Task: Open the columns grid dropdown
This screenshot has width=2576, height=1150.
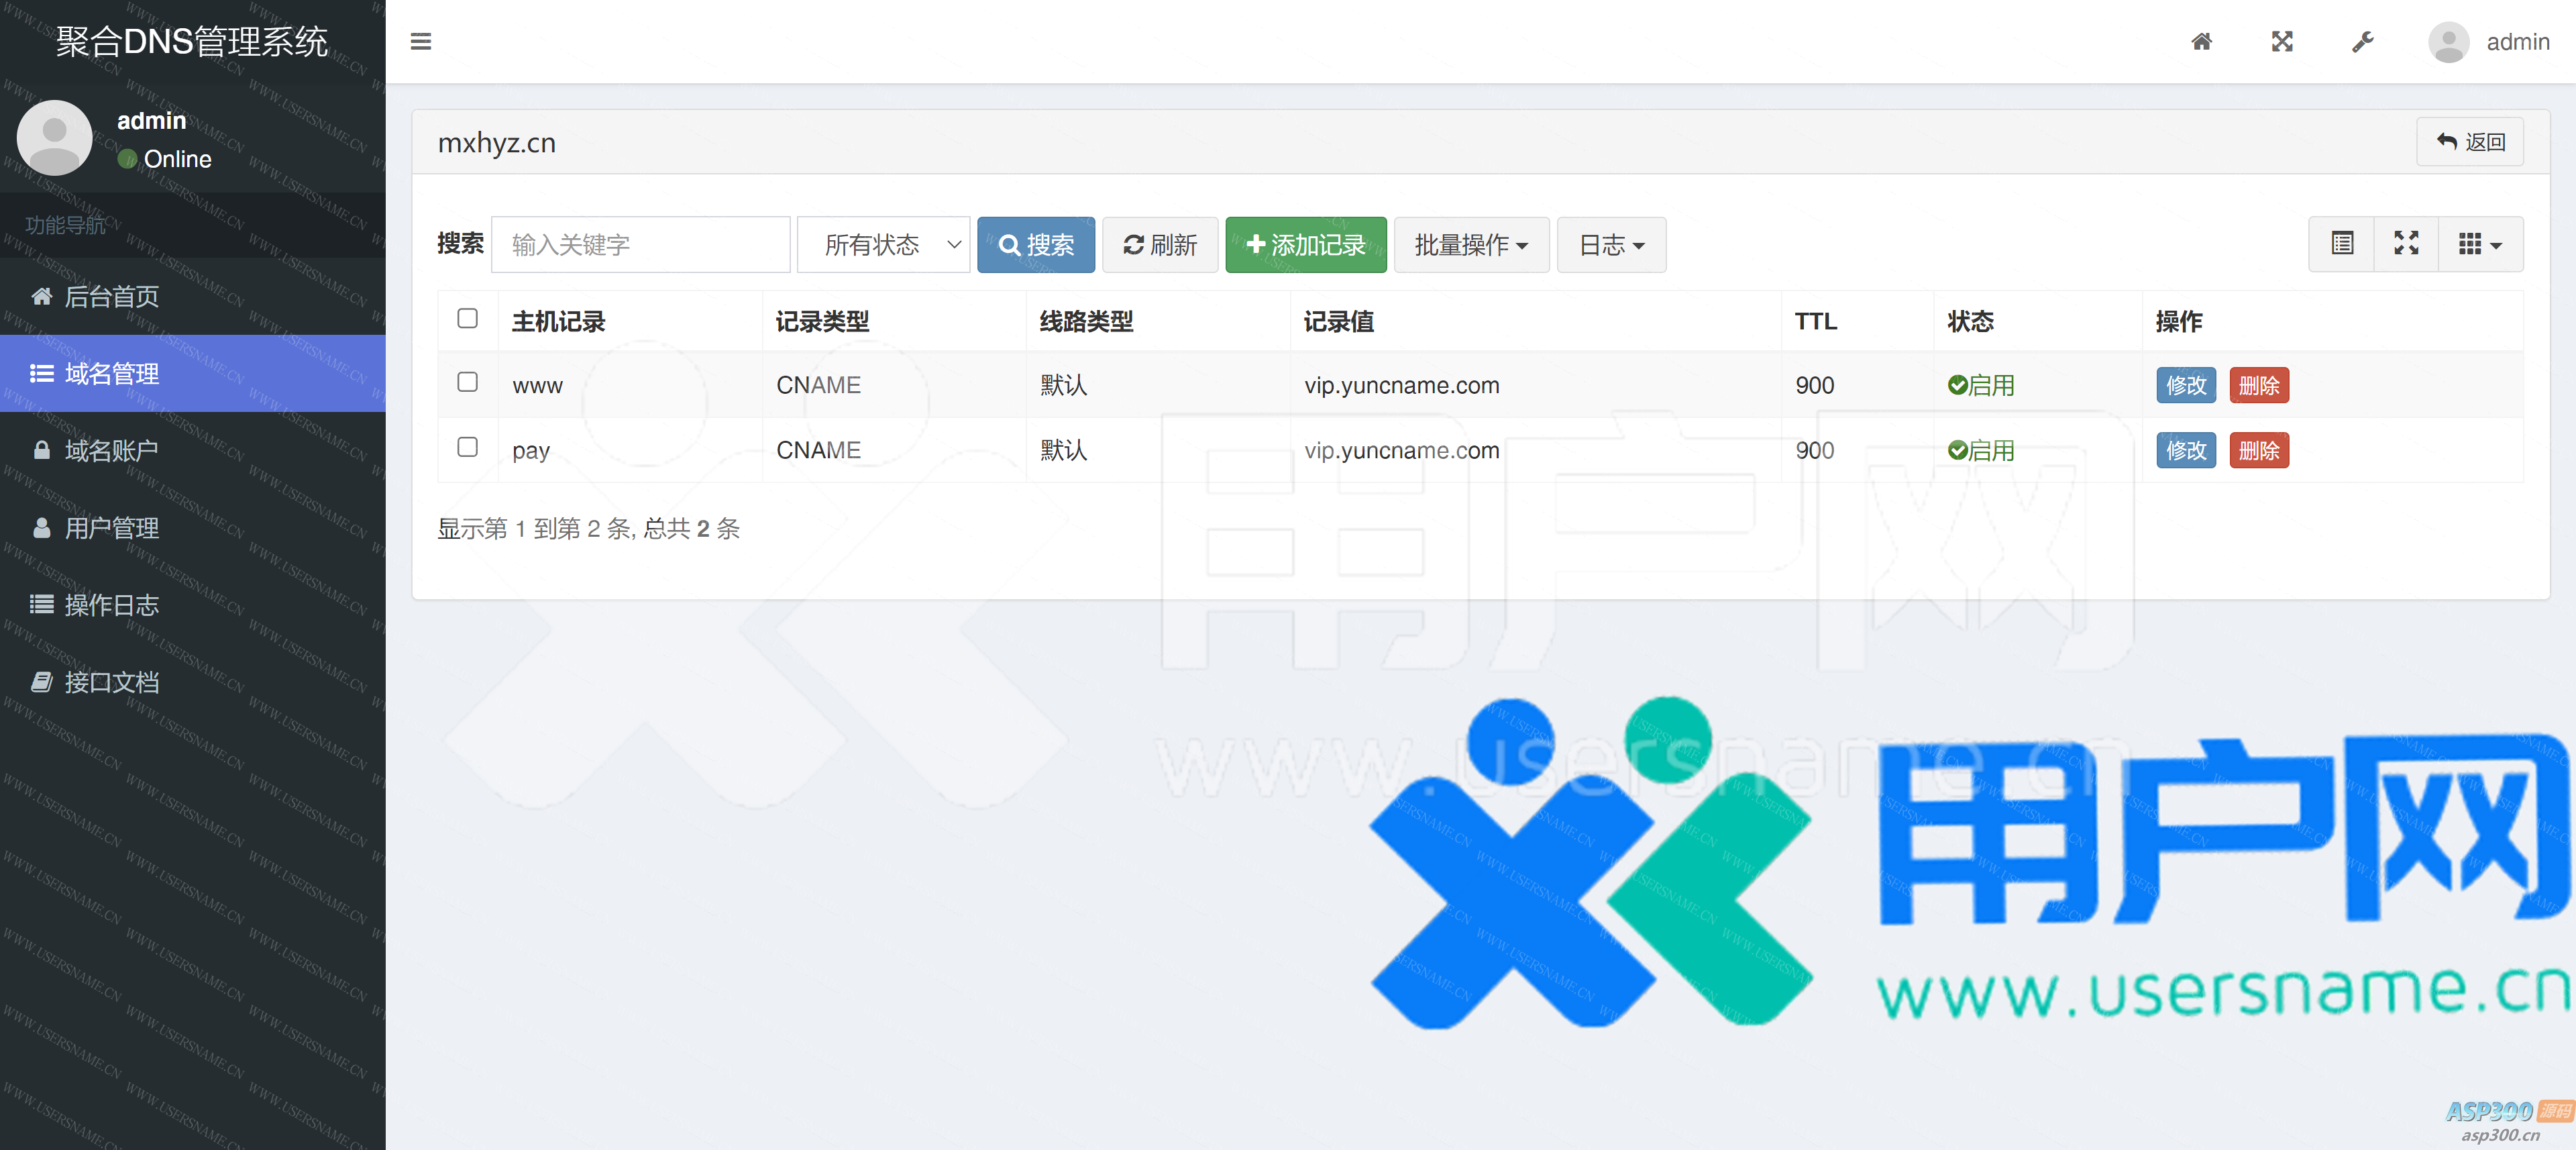Action: [2480, 244]
